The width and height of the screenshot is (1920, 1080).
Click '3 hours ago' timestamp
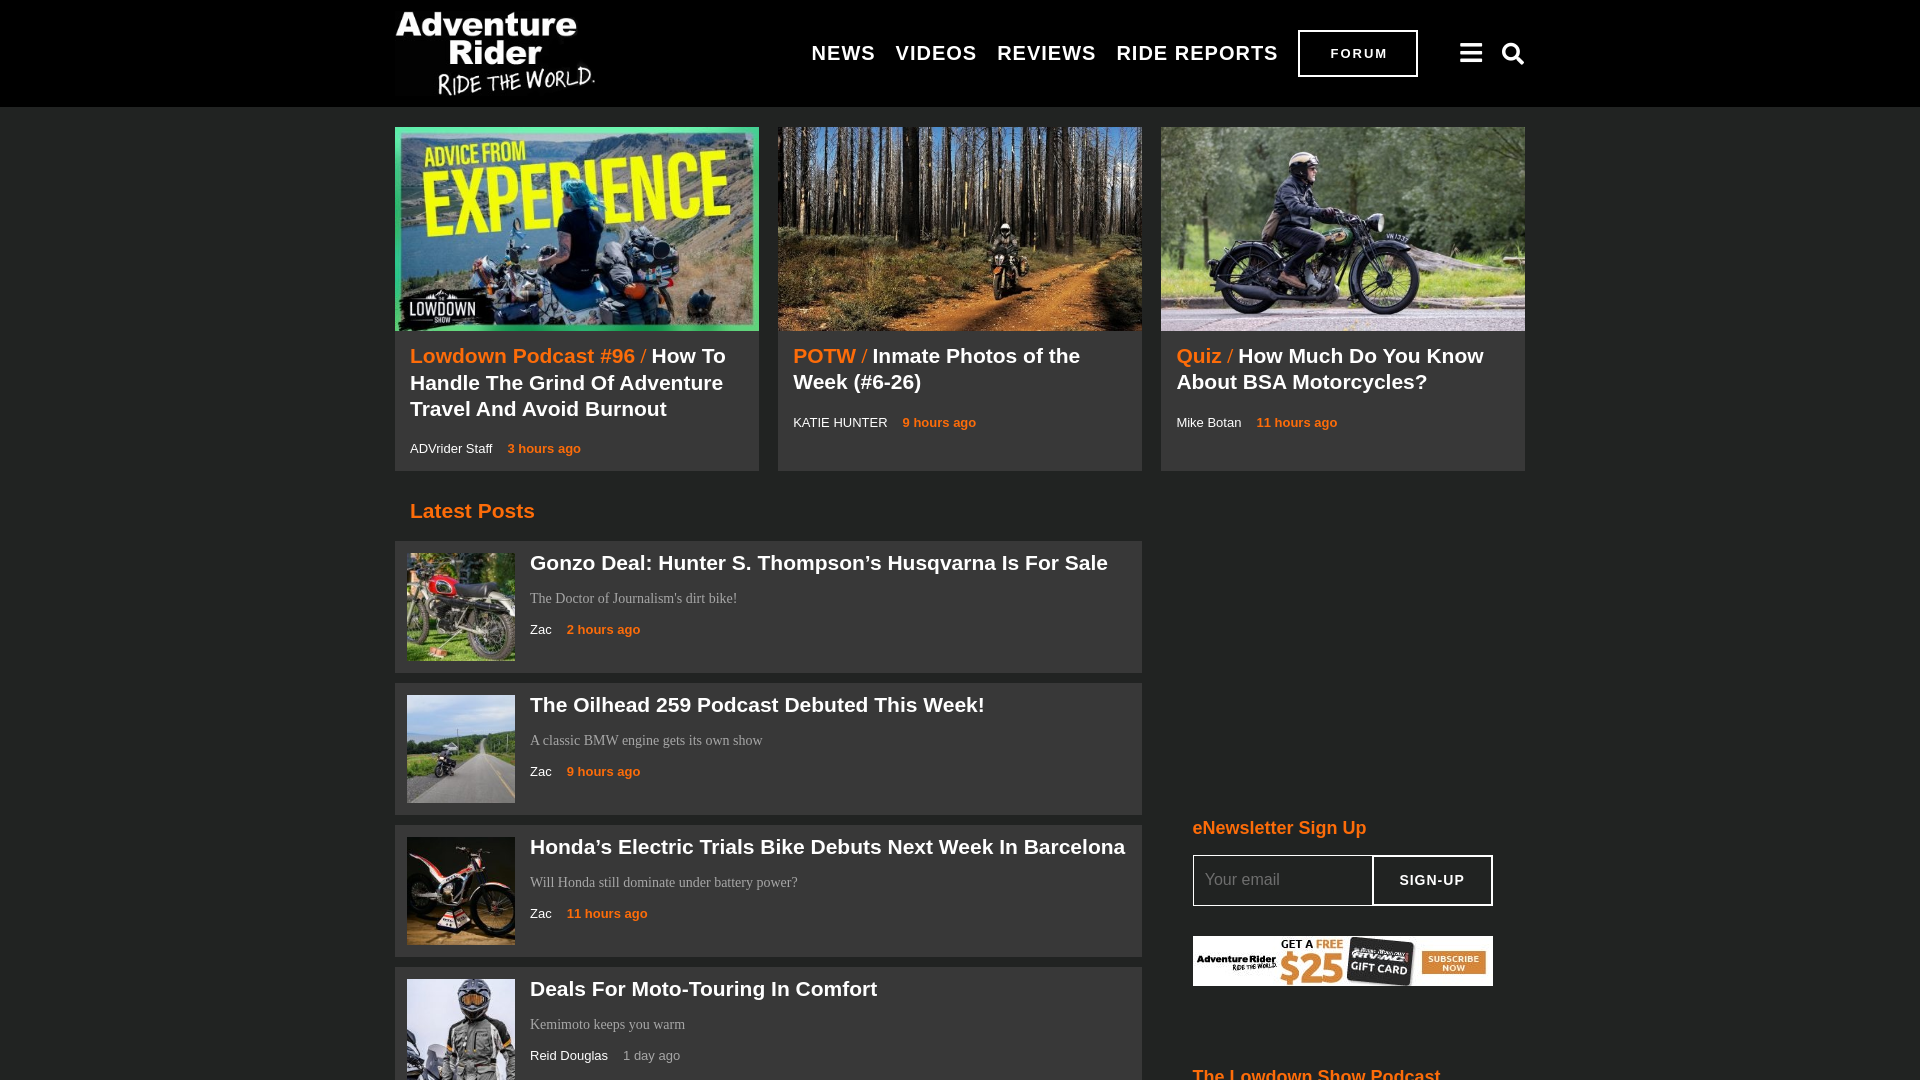point(544,449)
